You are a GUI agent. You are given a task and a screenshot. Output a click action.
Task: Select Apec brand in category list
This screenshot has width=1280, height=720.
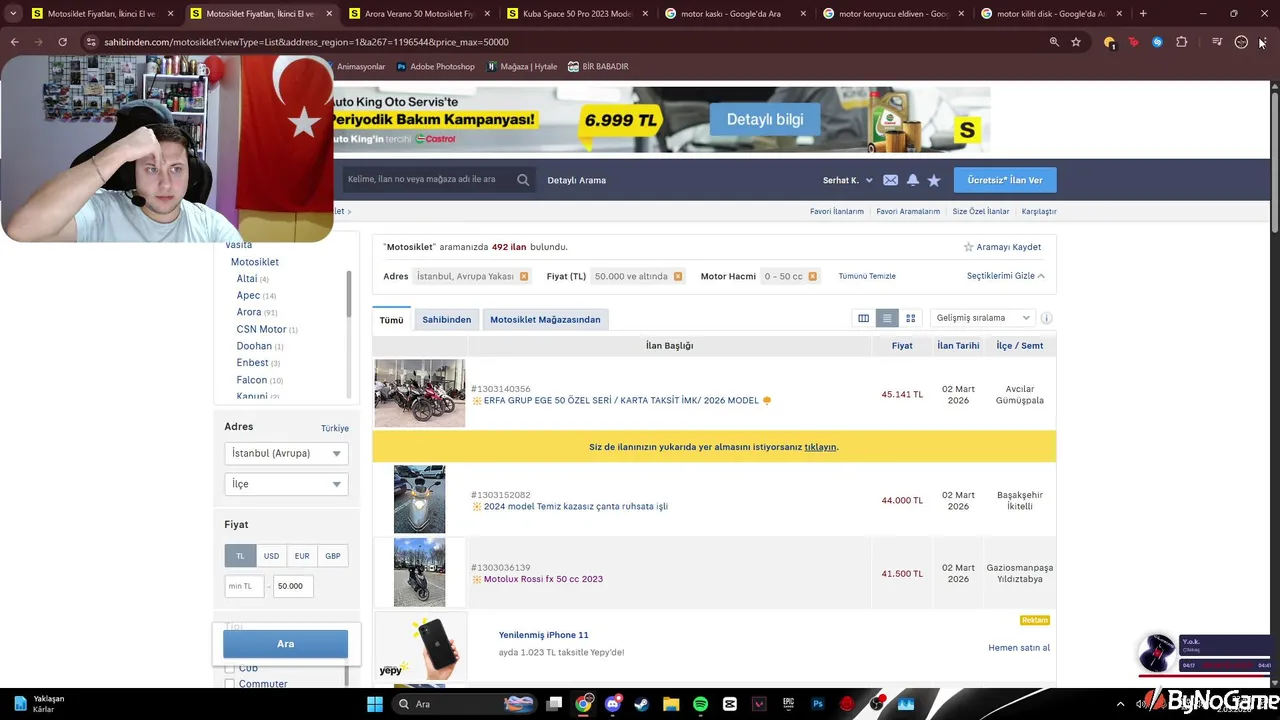248,295
